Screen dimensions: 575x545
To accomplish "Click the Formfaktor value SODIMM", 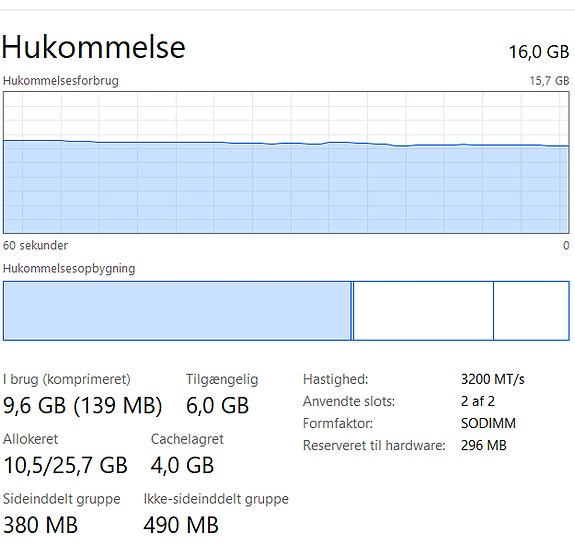I will coord(488,423).
